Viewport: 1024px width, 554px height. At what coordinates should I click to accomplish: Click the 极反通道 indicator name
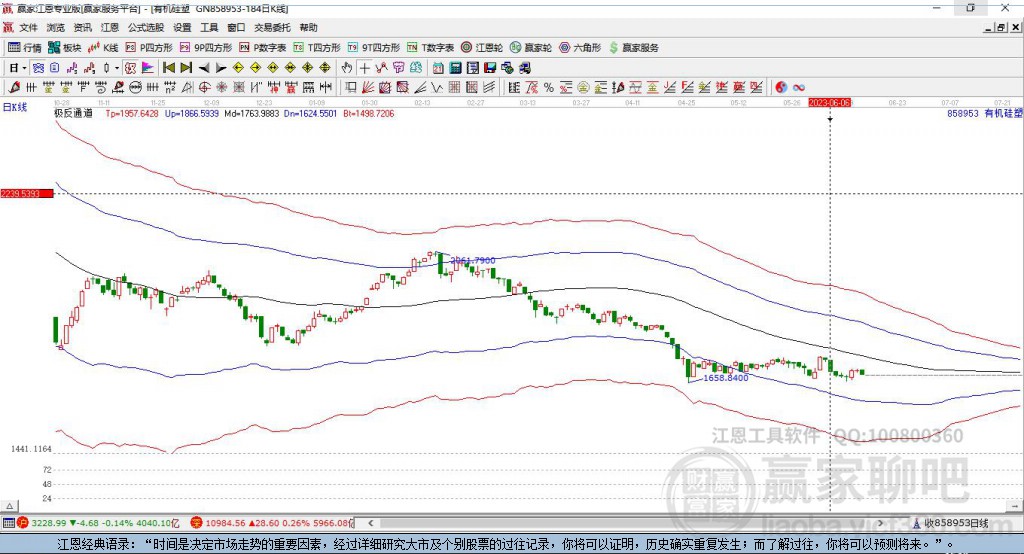pos(73,114)
